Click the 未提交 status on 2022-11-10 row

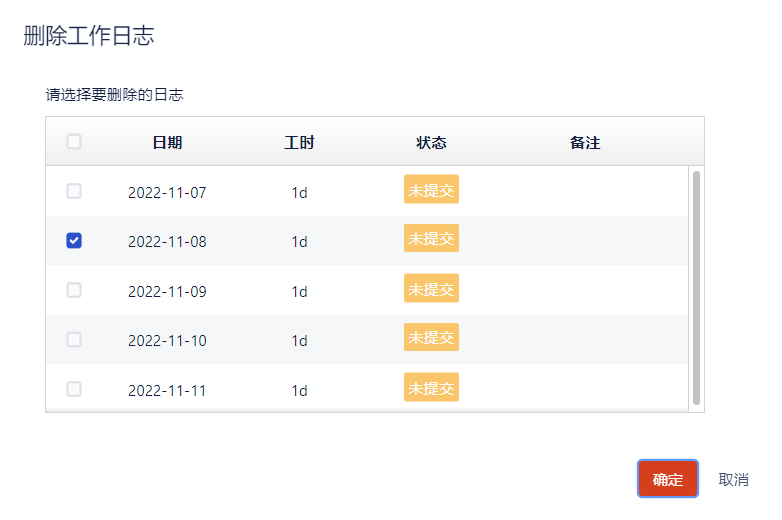(x=431, y=338)
